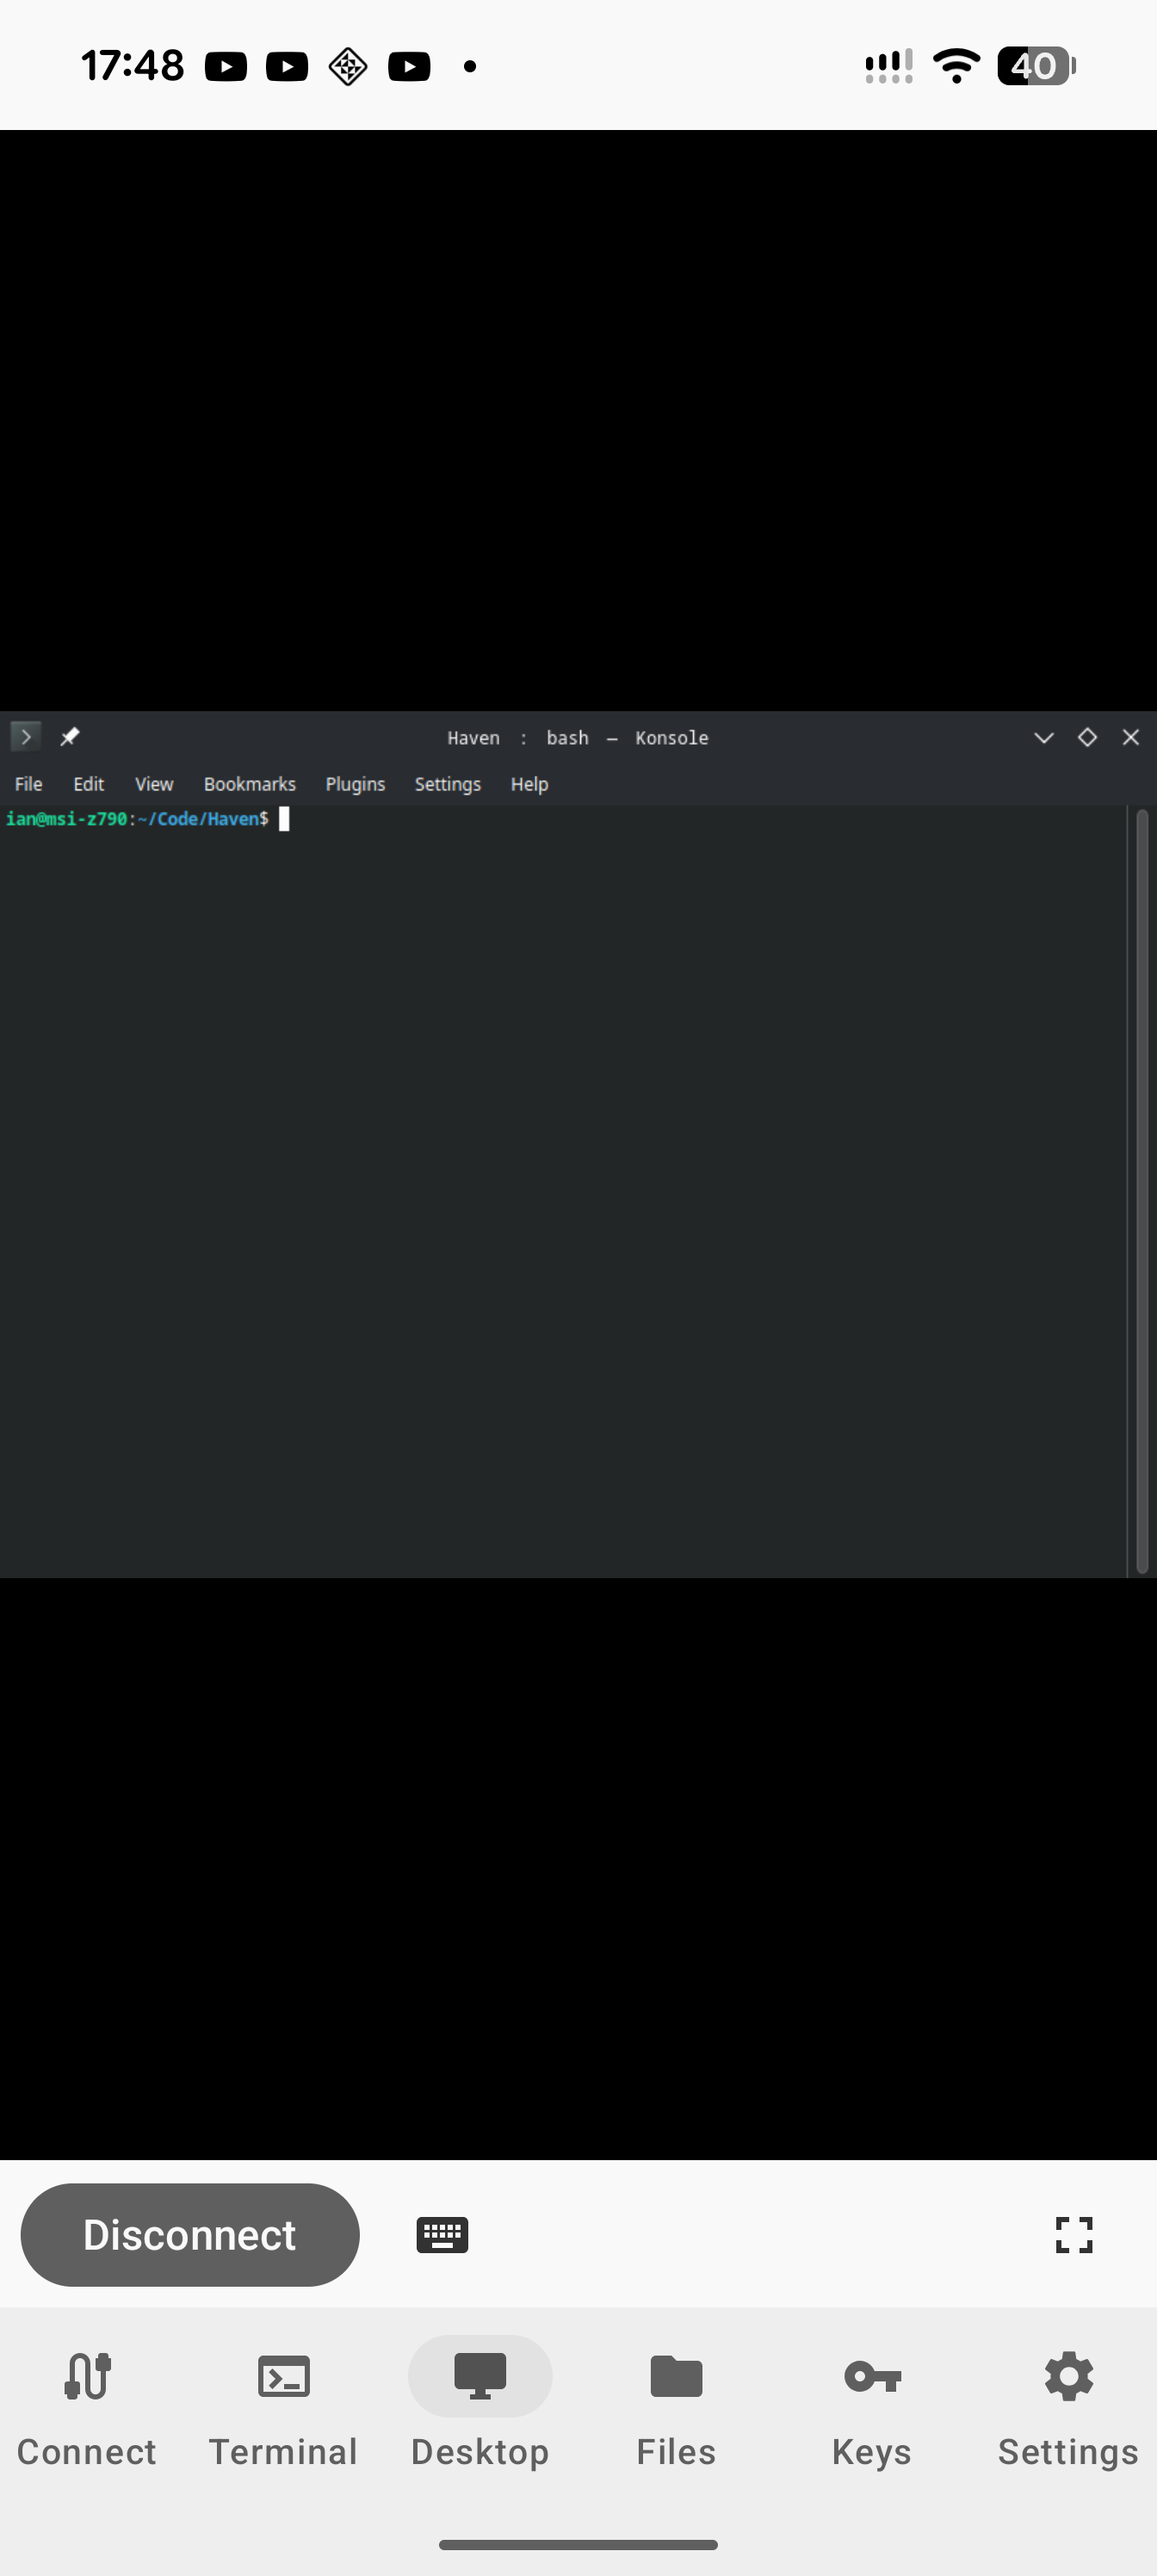Expand the Bookmarks menu

coord(249,784)
